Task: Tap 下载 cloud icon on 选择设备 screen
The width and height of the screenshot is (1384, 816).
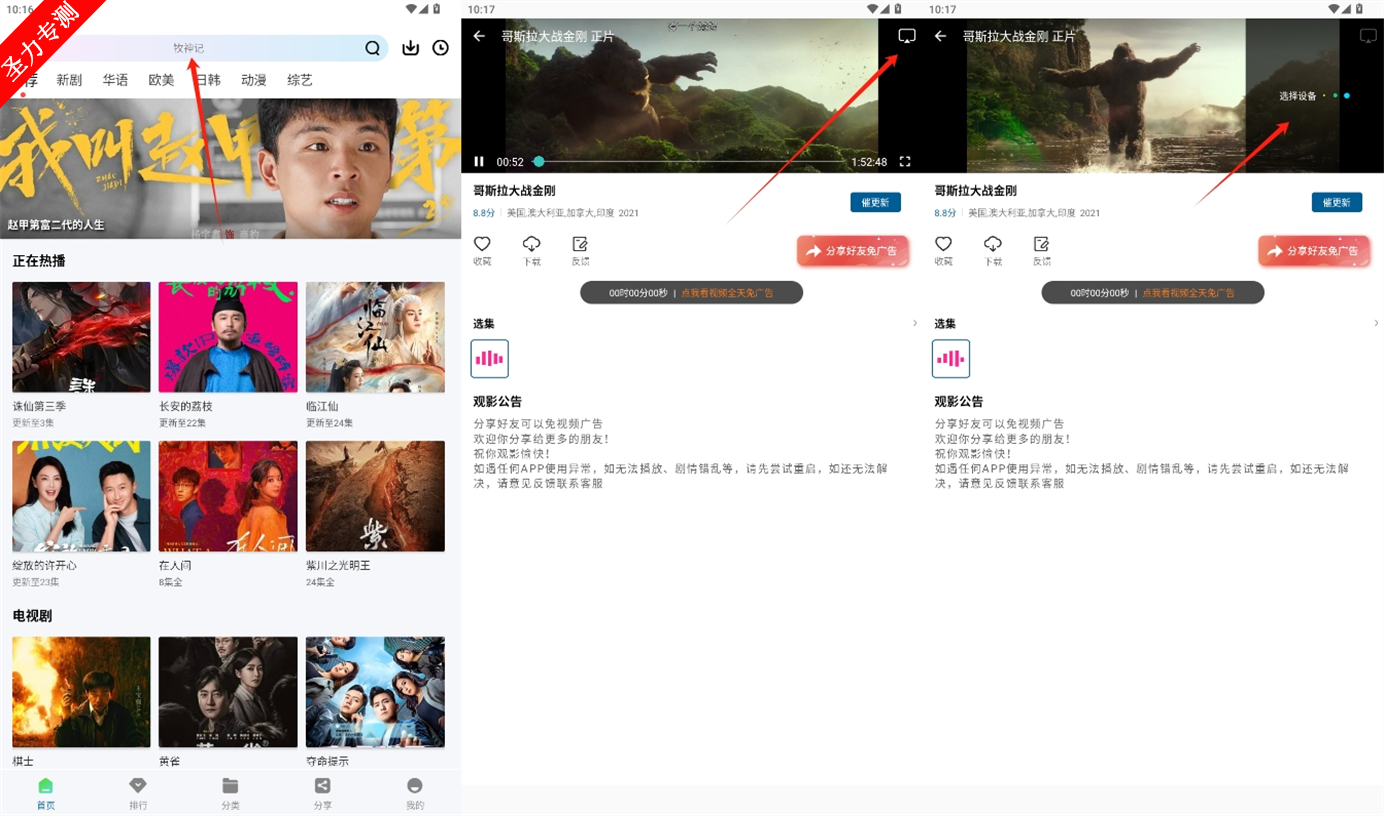Action: [992, 244]
